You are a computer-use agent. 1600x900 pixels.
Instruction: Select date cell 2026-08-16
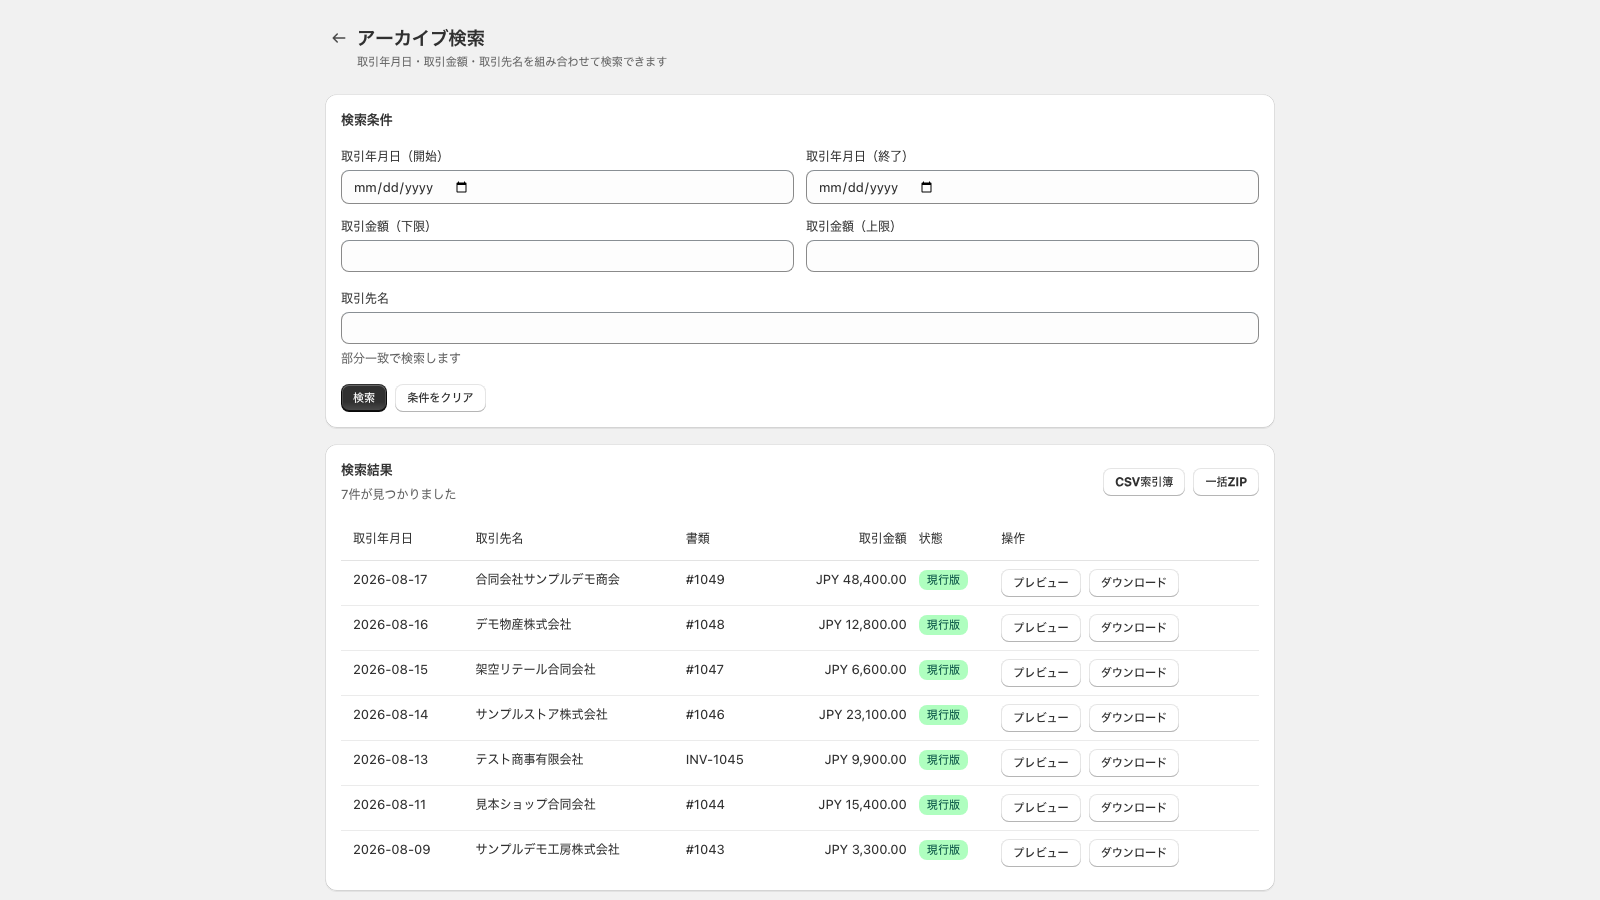coord(390,624)
